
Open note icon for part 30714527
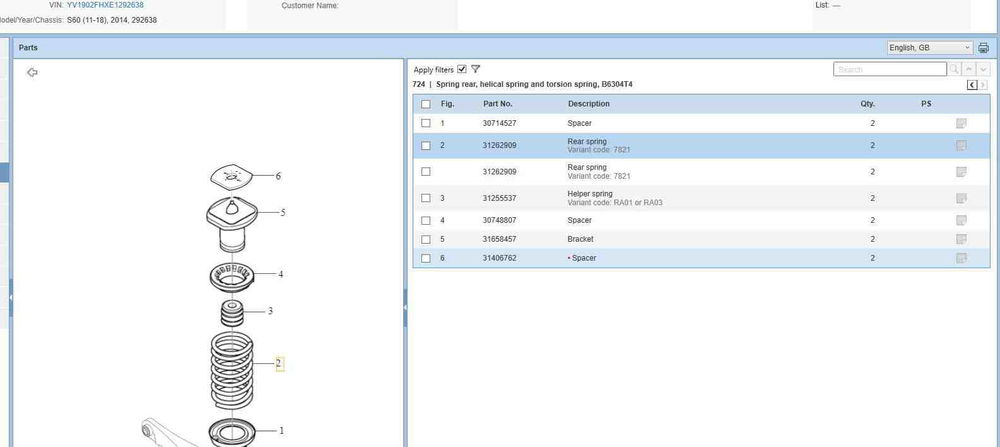point(961,123)
